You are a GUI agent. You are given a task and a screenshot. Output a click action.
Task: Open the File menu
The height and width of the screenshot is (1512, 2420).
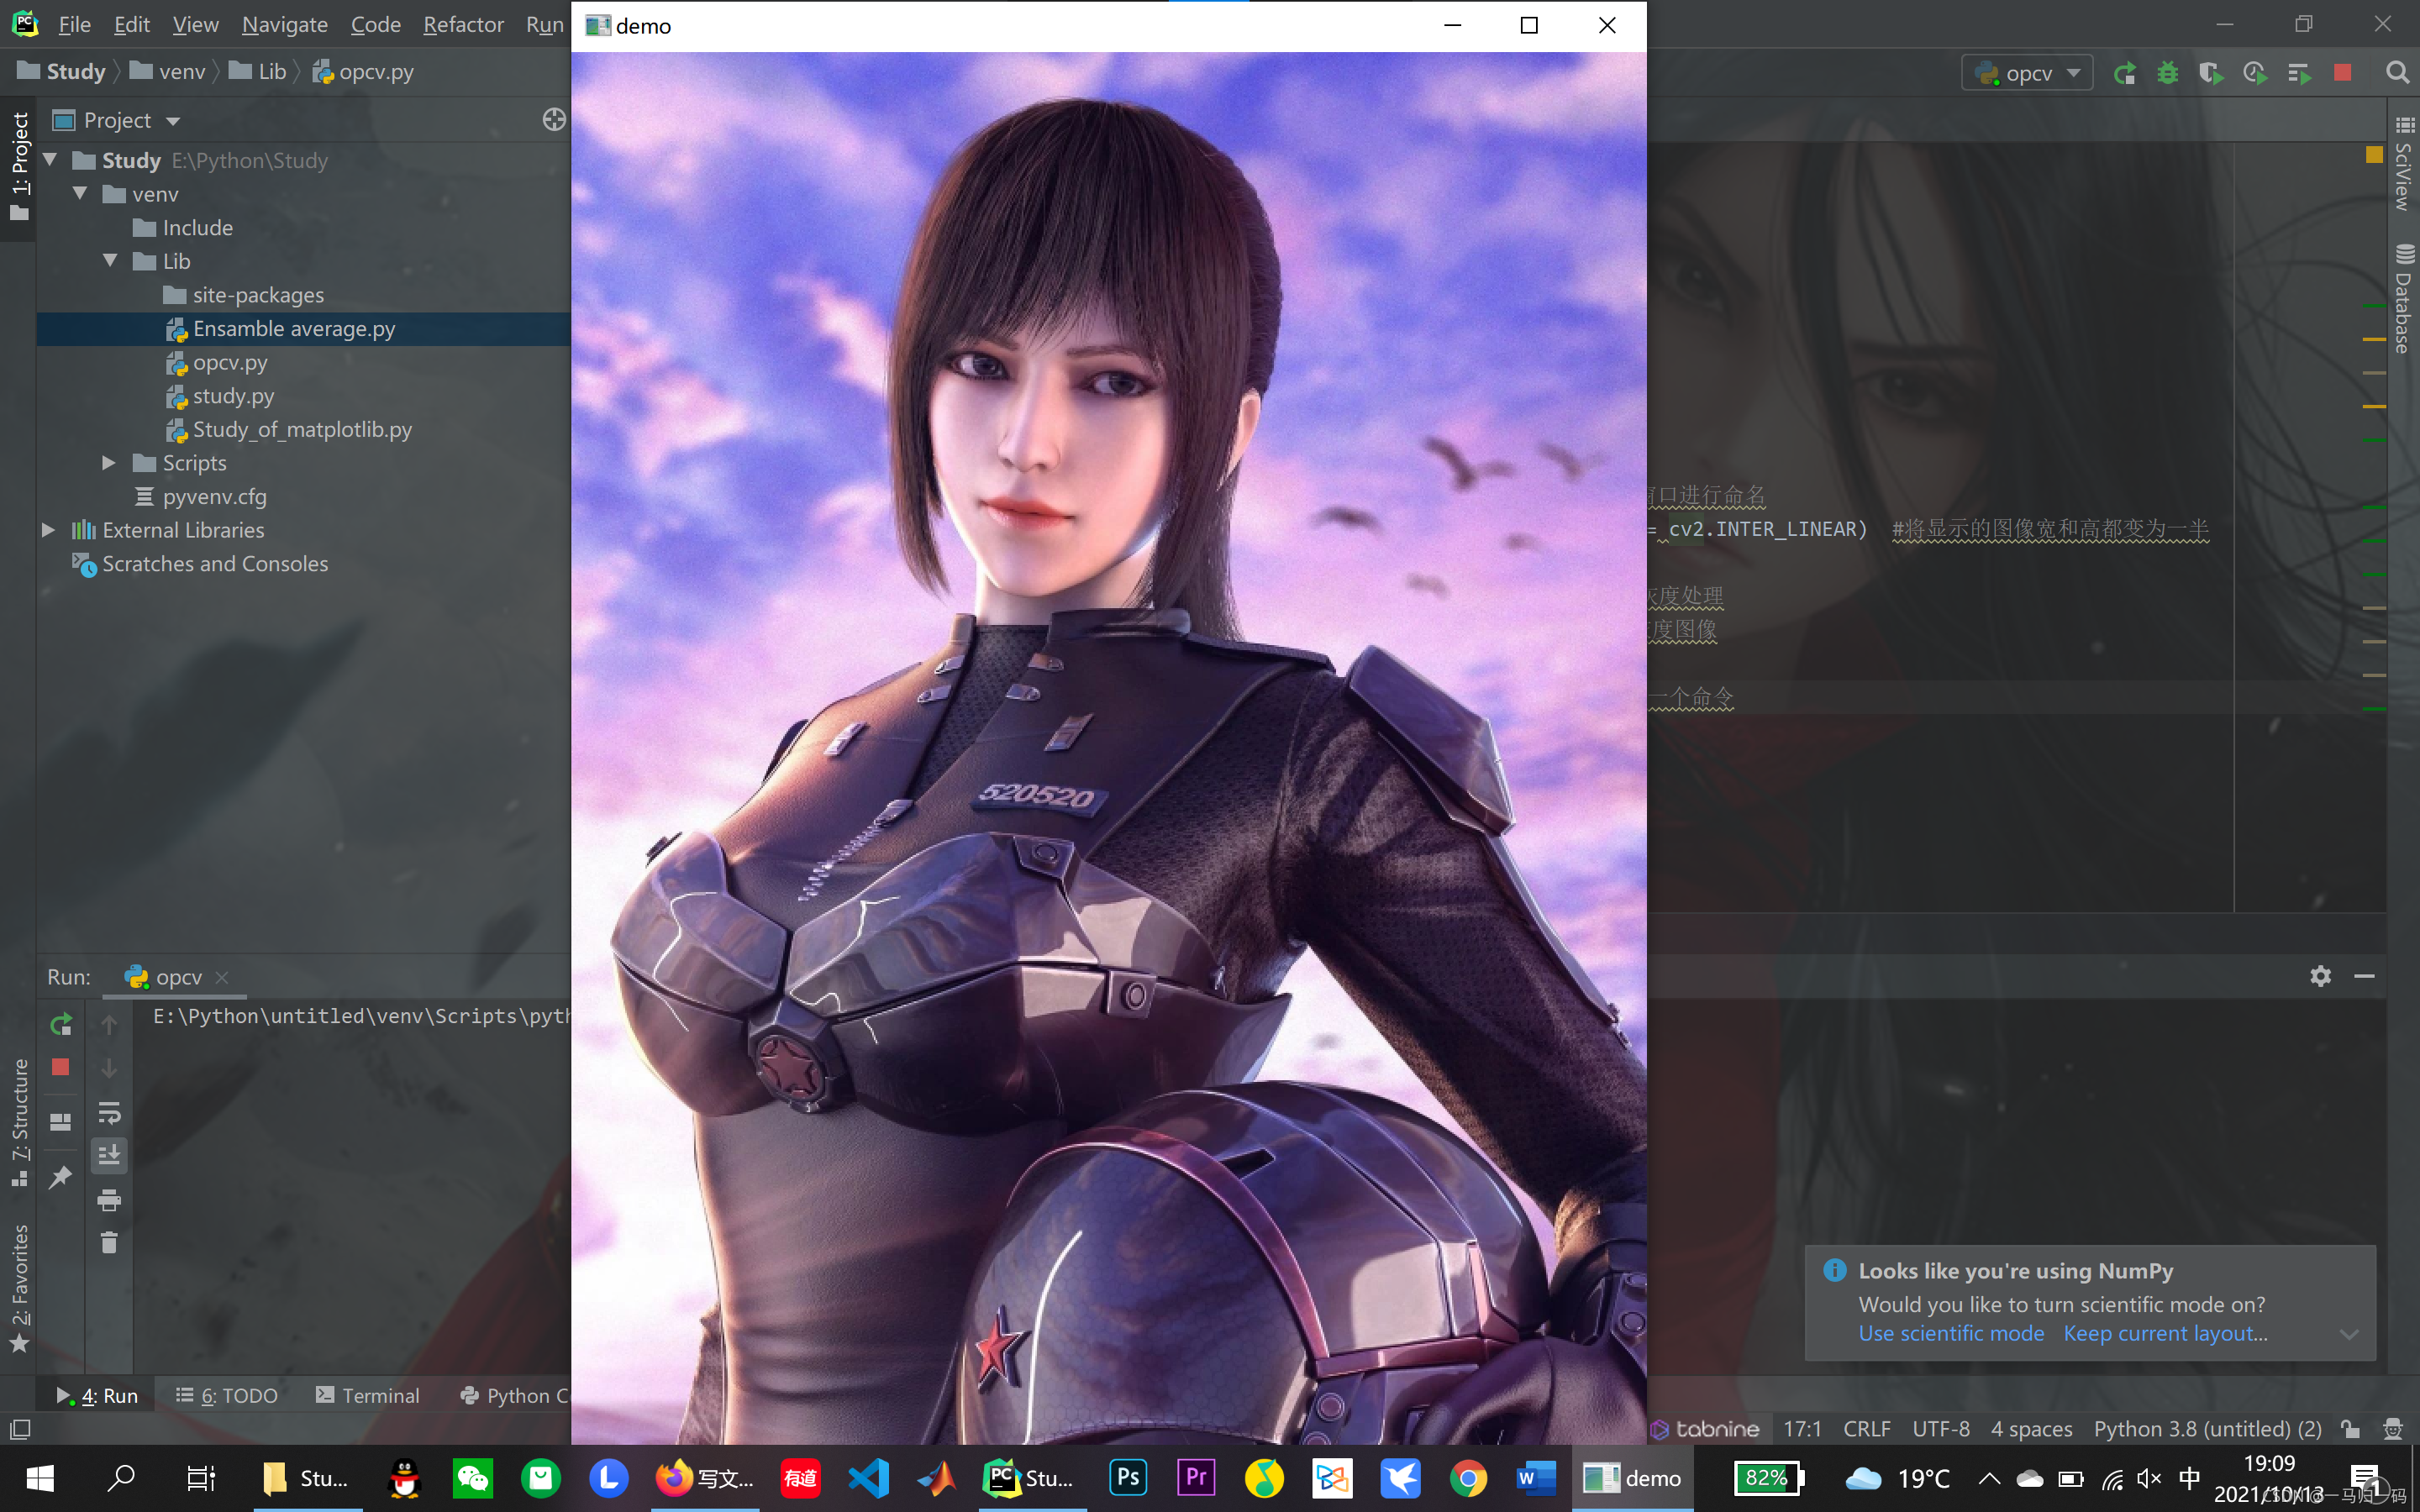click(74, 24)
